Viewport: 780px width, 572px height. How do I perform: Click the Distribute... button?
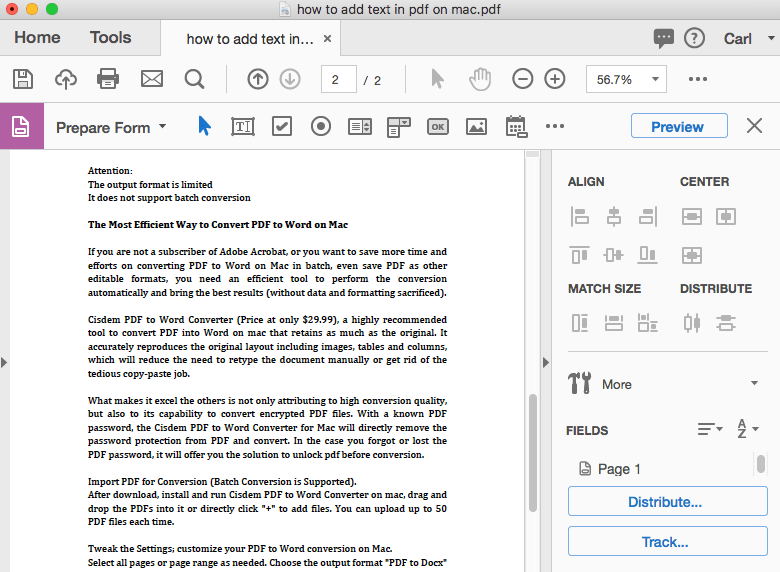(x=668, y=501)
